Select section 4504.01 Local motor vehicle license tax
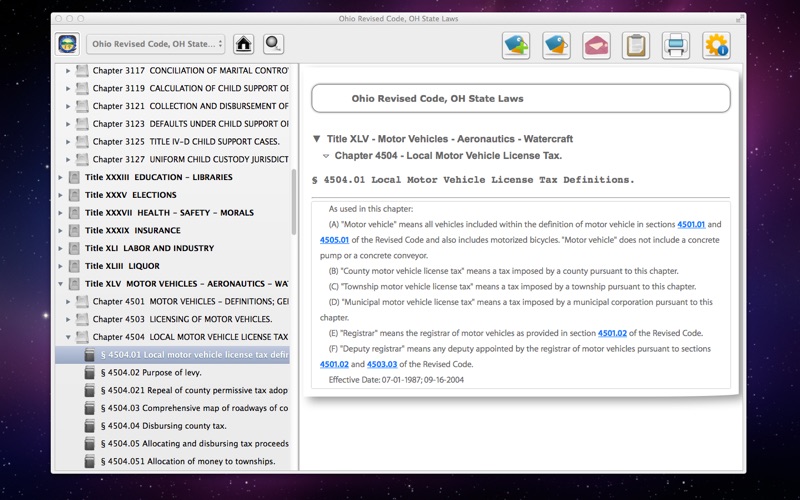 point(172,355)
